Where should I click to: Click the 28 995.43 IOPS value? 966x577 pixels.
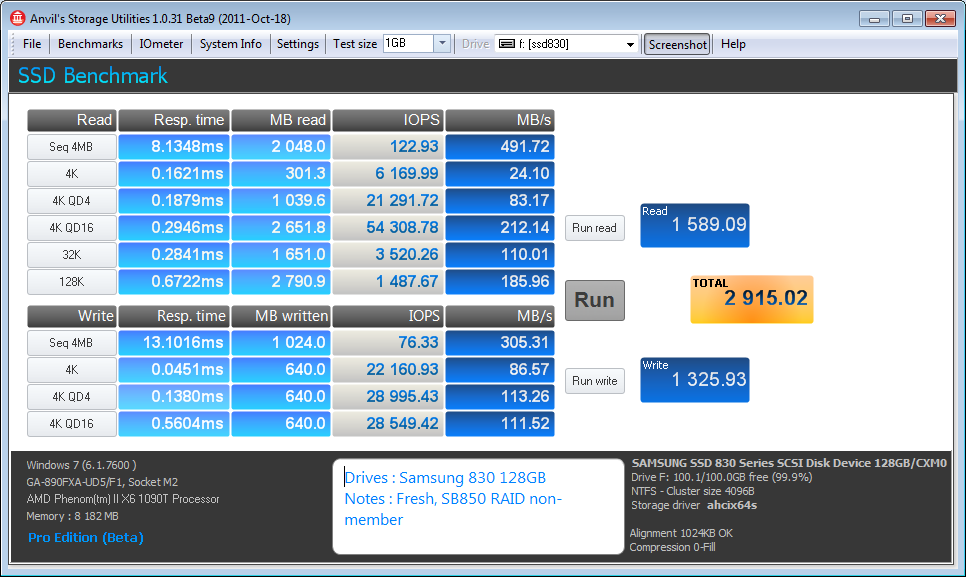[388, 397]
